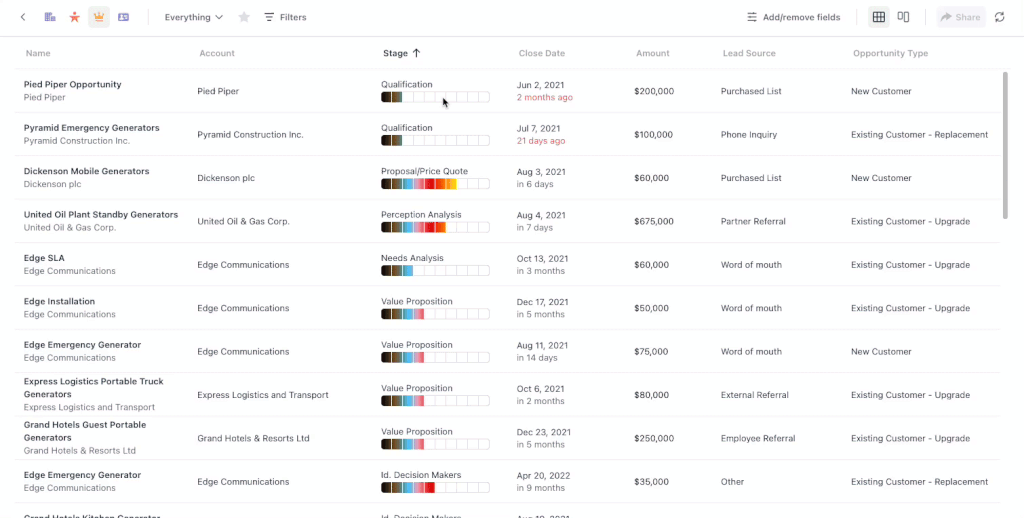This screenshot has height=518, width=1024.
Task: Open the Contacts card icon
Action: (123, 18)
